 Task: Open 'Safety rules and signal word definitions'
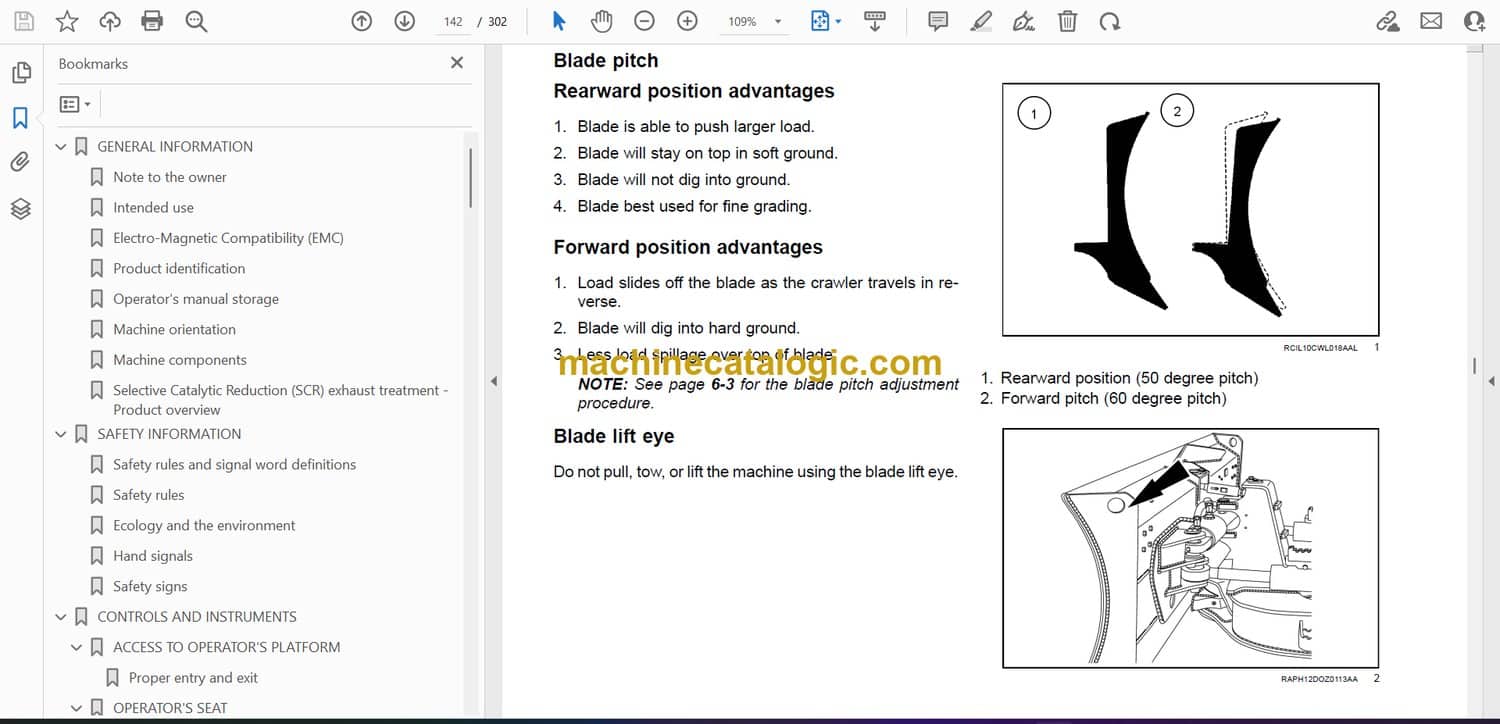(x=234, y=464)
